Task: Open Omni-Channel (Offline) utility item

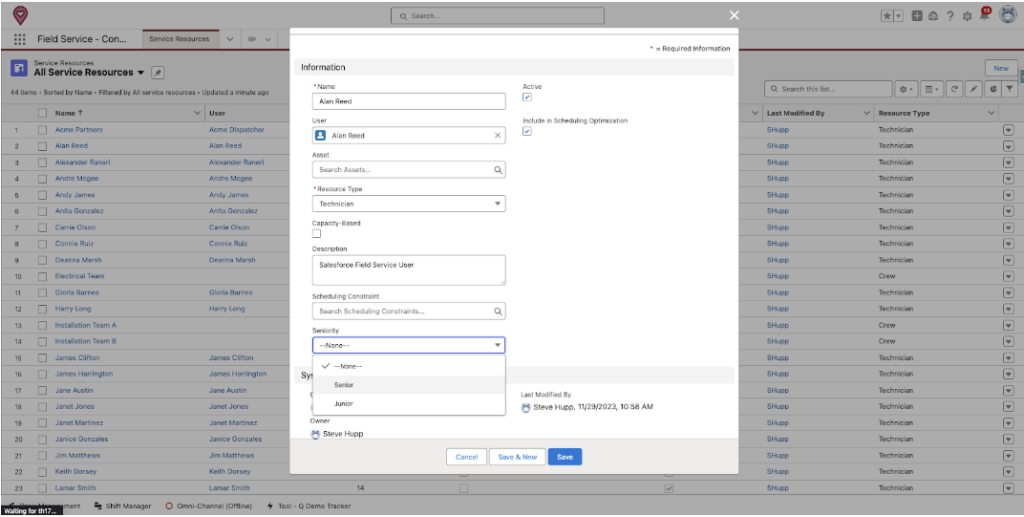Action: pos(211,506)
